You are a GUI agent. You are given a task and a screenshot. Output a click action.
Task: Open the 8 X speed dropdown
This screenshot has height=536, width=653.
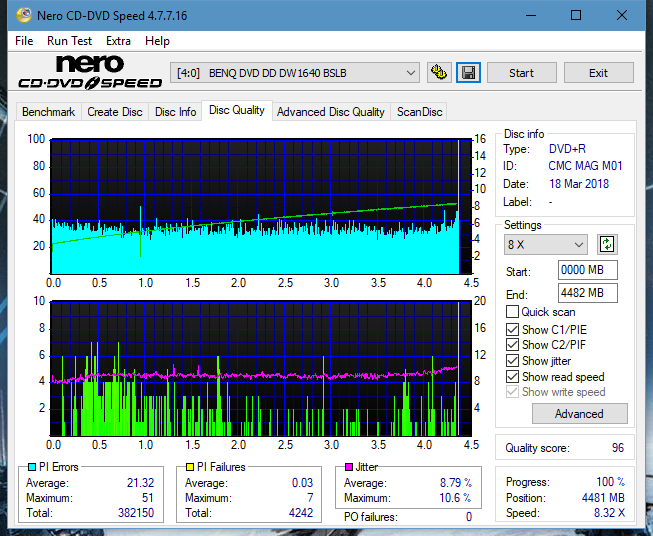[546, 244]
